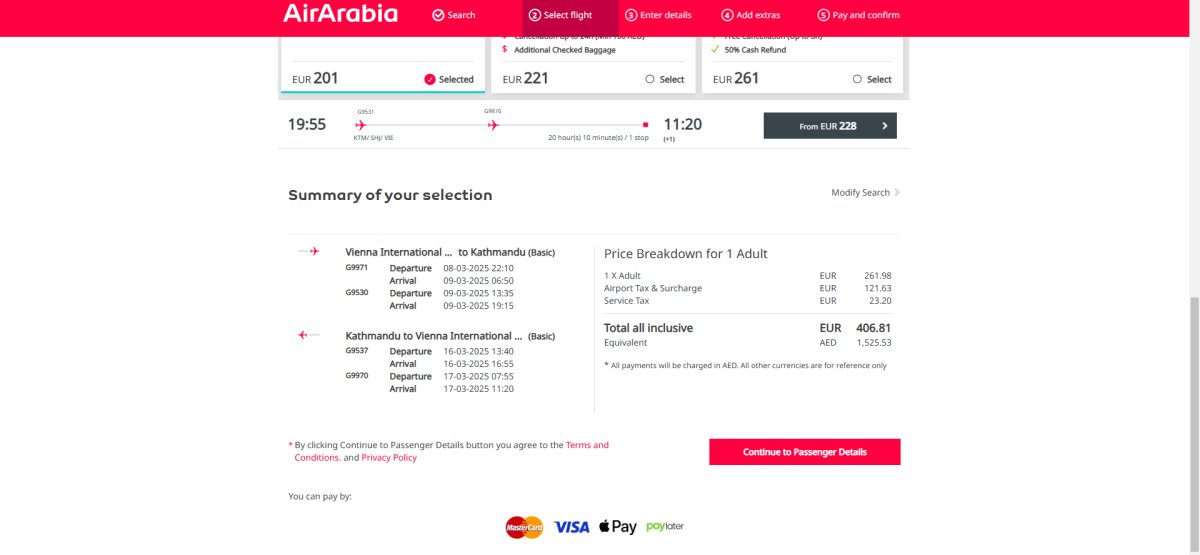Image resolution: width=1200 pixels, height=555 pixels.
Task: Open Modify Search chevron
Action: click(897, 193)
